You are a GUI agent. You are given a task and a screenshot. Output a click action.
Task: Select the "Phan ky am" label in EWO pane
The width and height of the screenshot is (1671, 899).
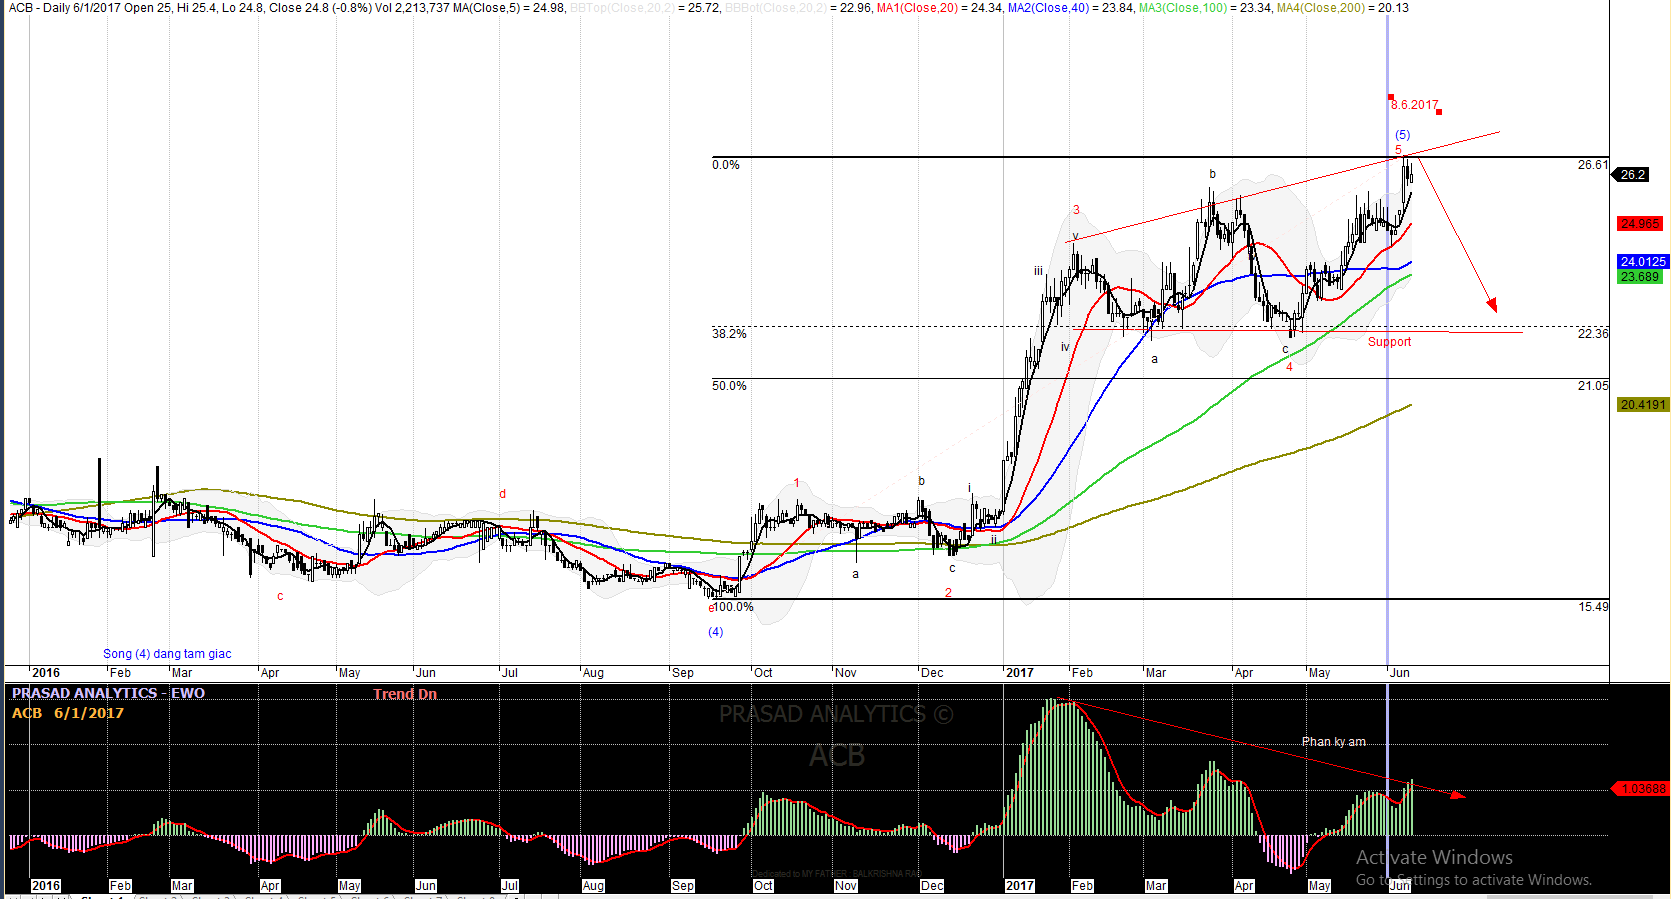coord(1333,742)
